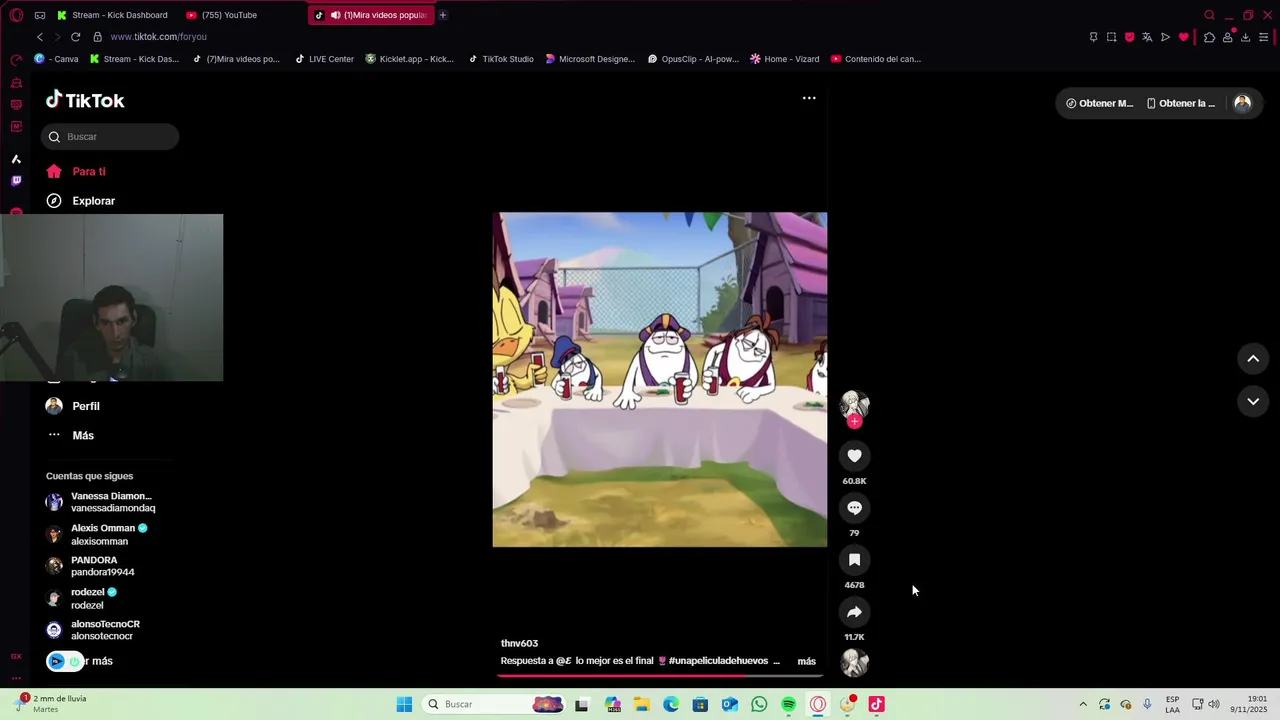Open the thnv603 creator username

click(x=519, y=644)
